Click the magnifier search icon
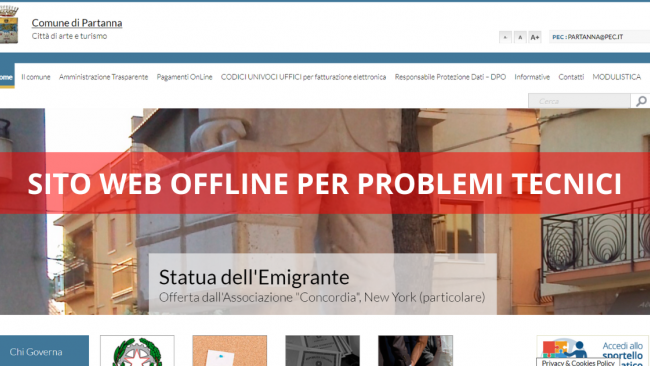 641,101
